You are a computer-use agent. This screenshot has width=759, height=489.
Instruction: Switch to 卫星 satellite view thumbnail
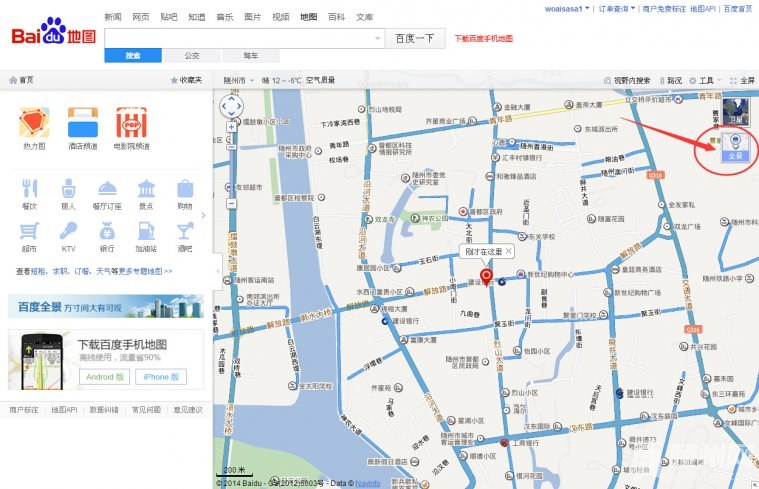coord(735,112)
